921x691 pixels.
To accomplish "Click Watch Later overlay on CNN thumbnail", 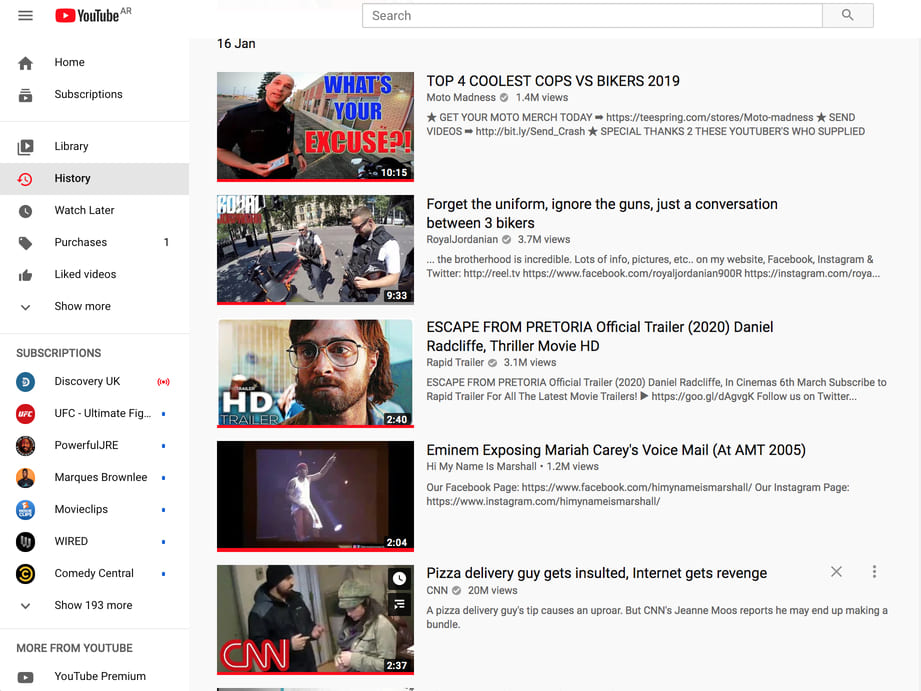I will click(399, 578).
